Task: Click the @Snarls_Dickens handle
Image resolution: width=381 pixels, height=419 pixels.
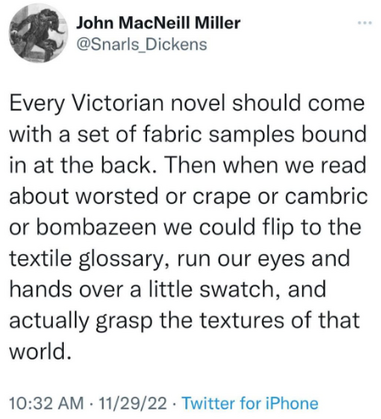Action: (142, 44)
